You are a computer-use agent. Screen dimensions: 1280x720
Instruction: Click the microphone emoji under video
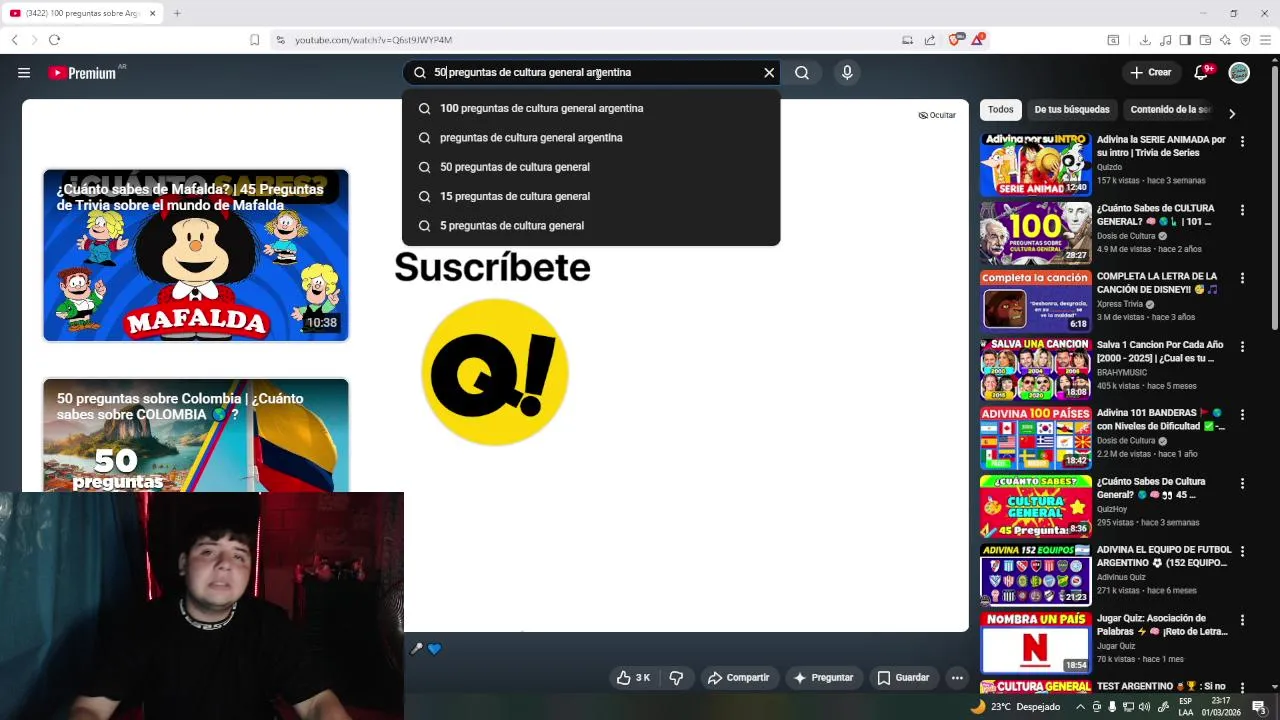417,649
